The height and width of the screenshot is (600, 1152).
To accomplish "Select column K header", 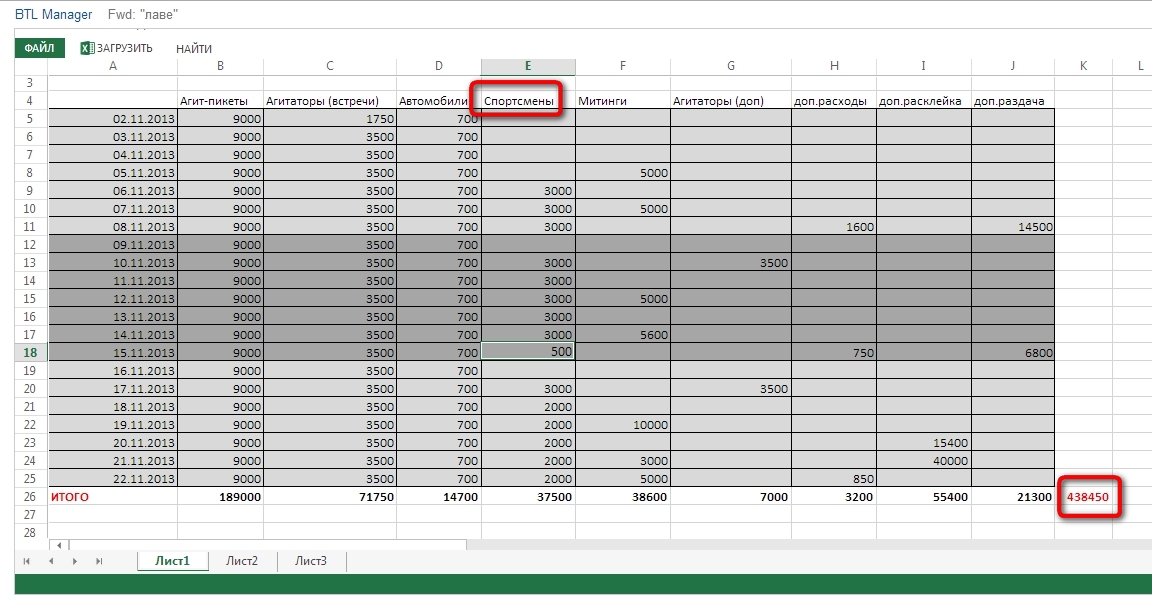I will pyautogui.click(x=1083, y=66).
